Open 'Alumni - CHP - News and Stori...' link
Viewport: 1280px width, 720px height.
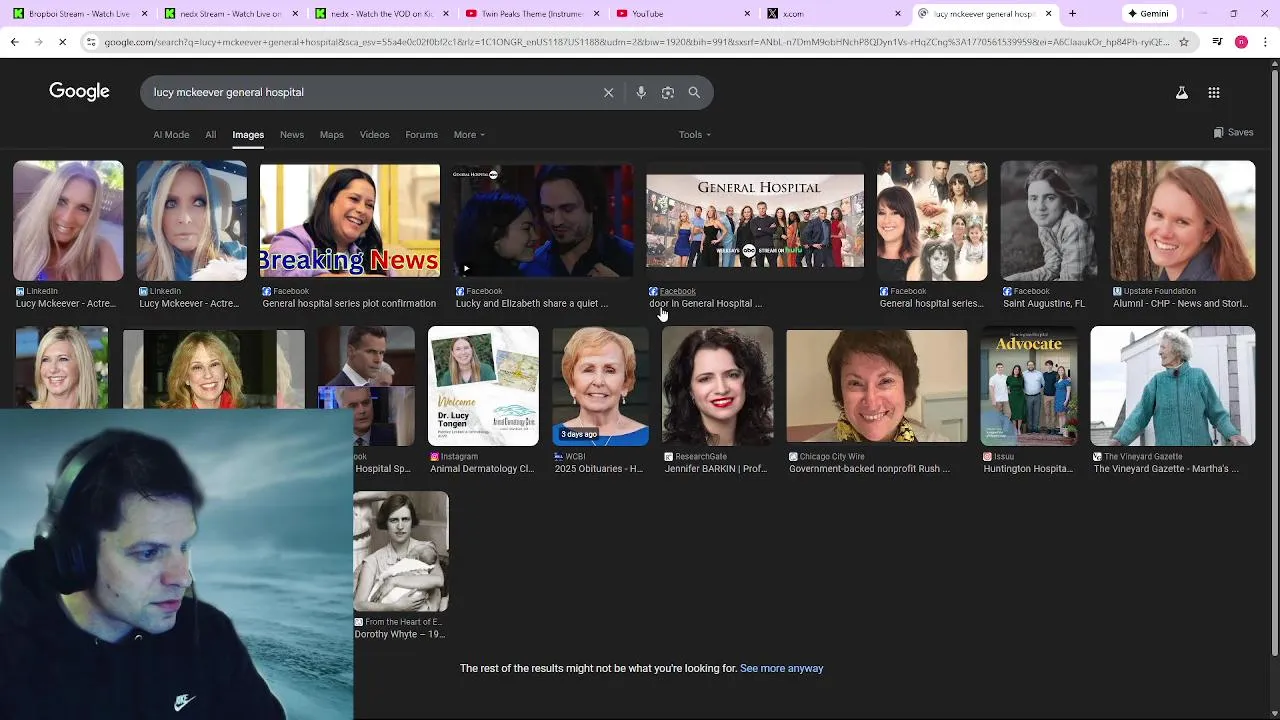click(x=1180, y=303)
